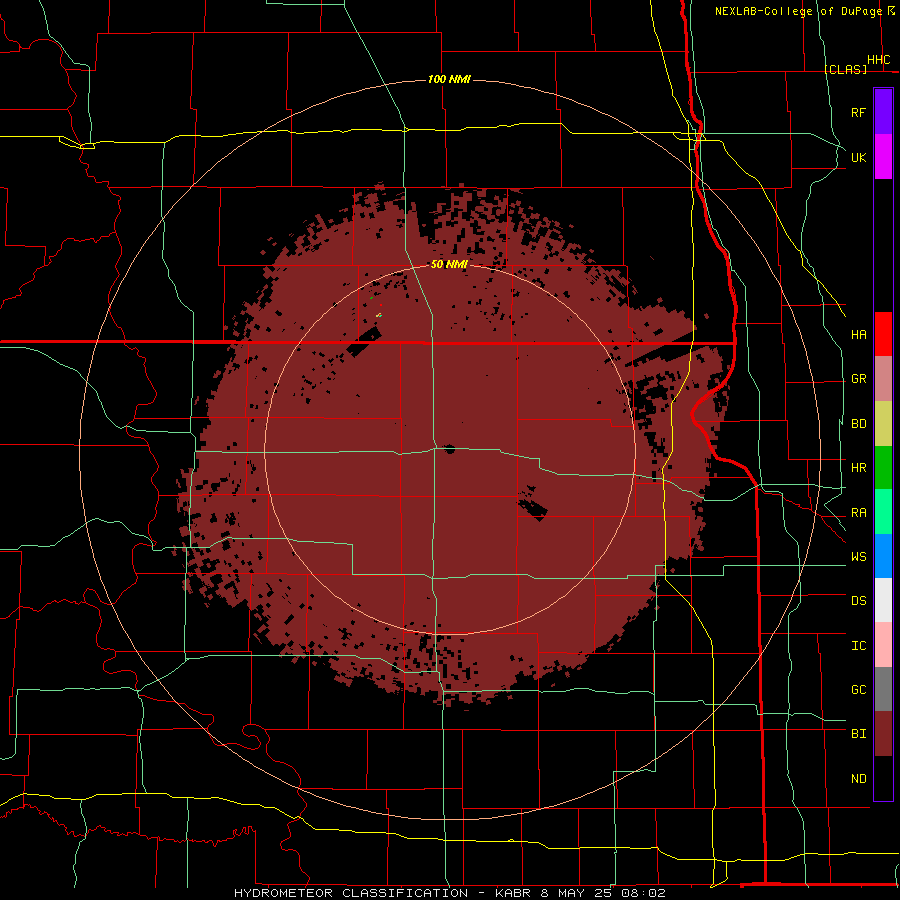
Task: Click the RF legend label
Action: (858, 112)
